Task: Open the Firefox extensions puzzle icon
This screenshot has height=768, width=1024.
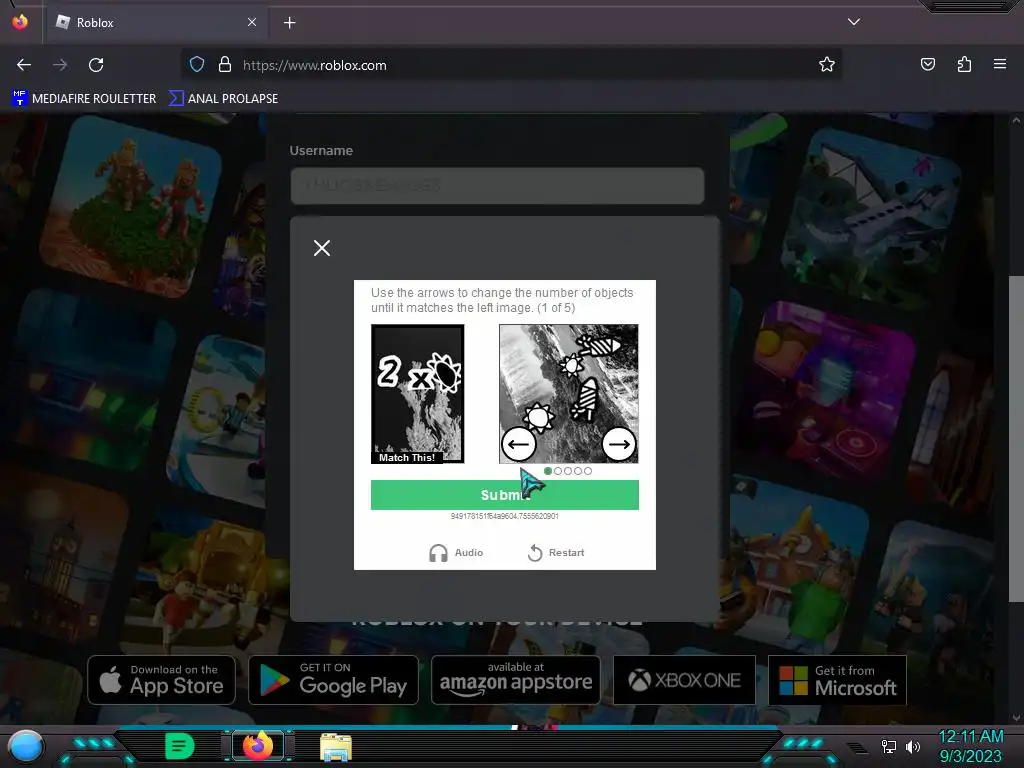Action: coord(964,64)
